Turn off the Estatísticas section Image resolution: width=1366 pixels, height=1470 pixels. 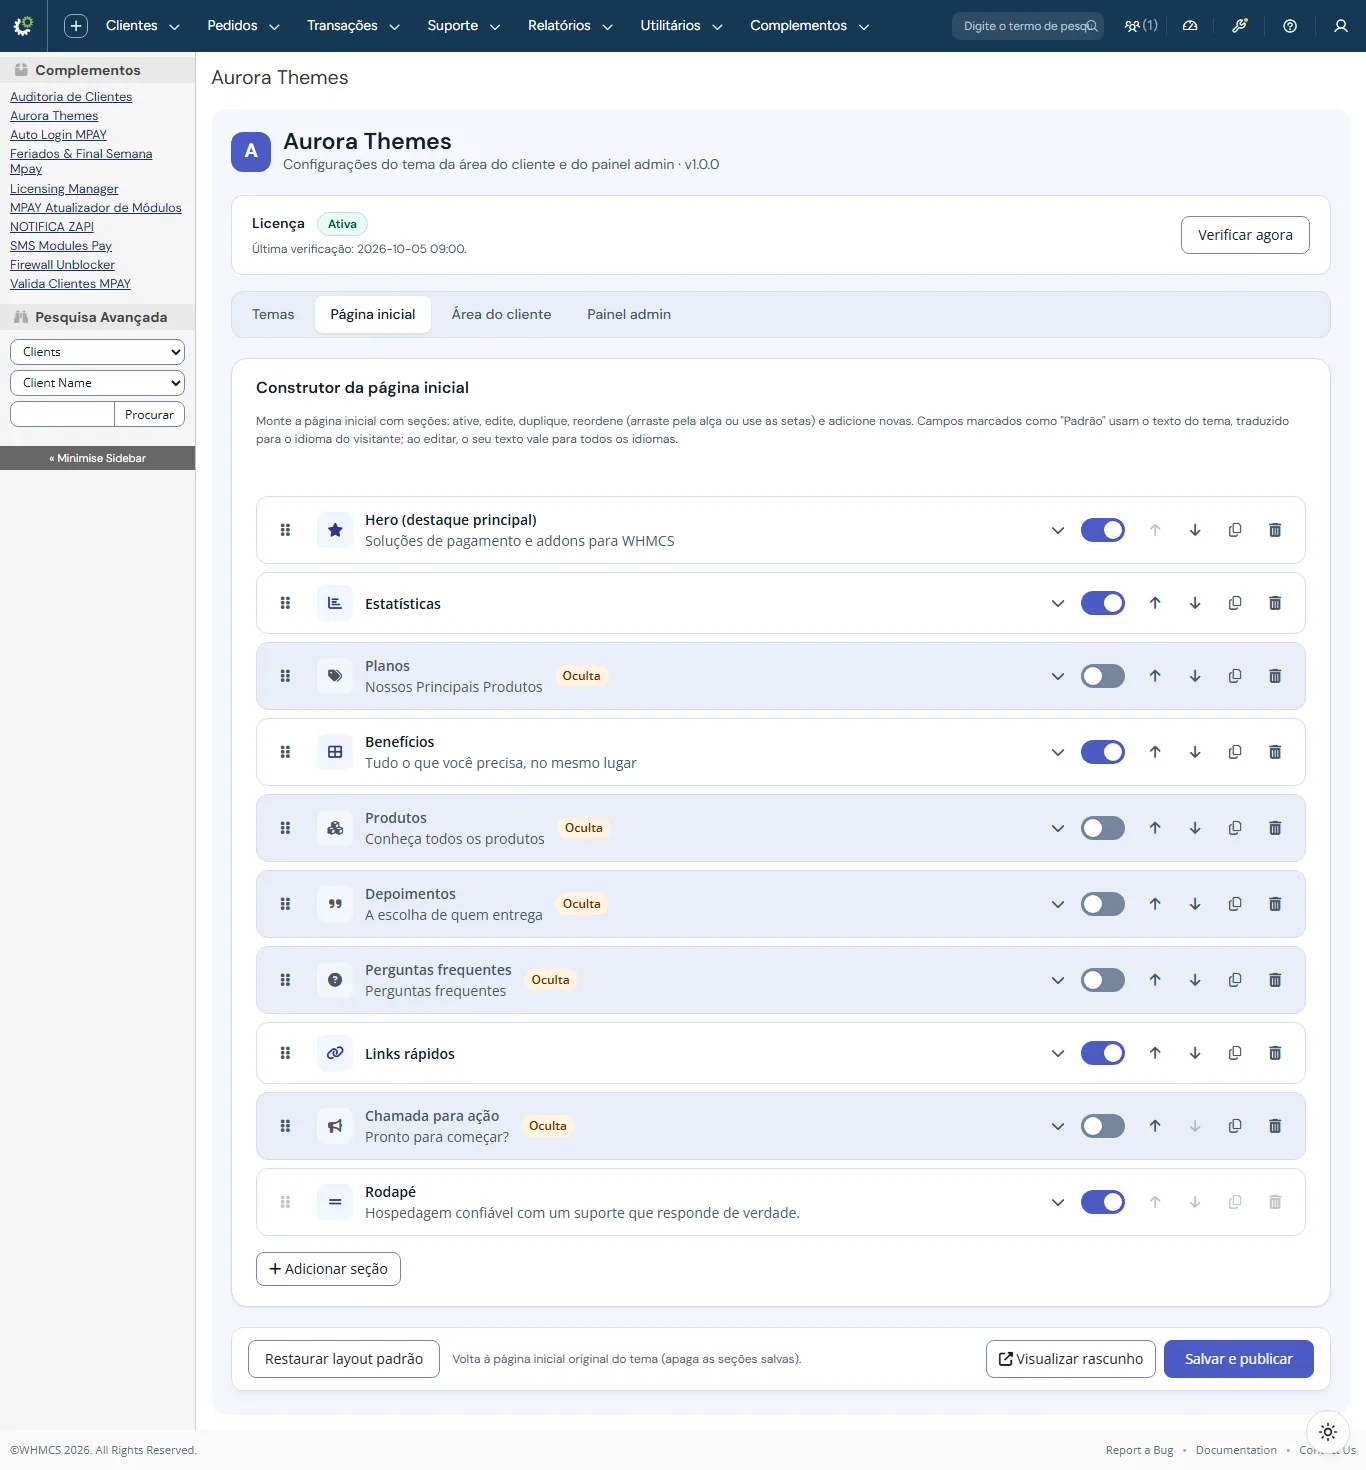[1103, 603]
